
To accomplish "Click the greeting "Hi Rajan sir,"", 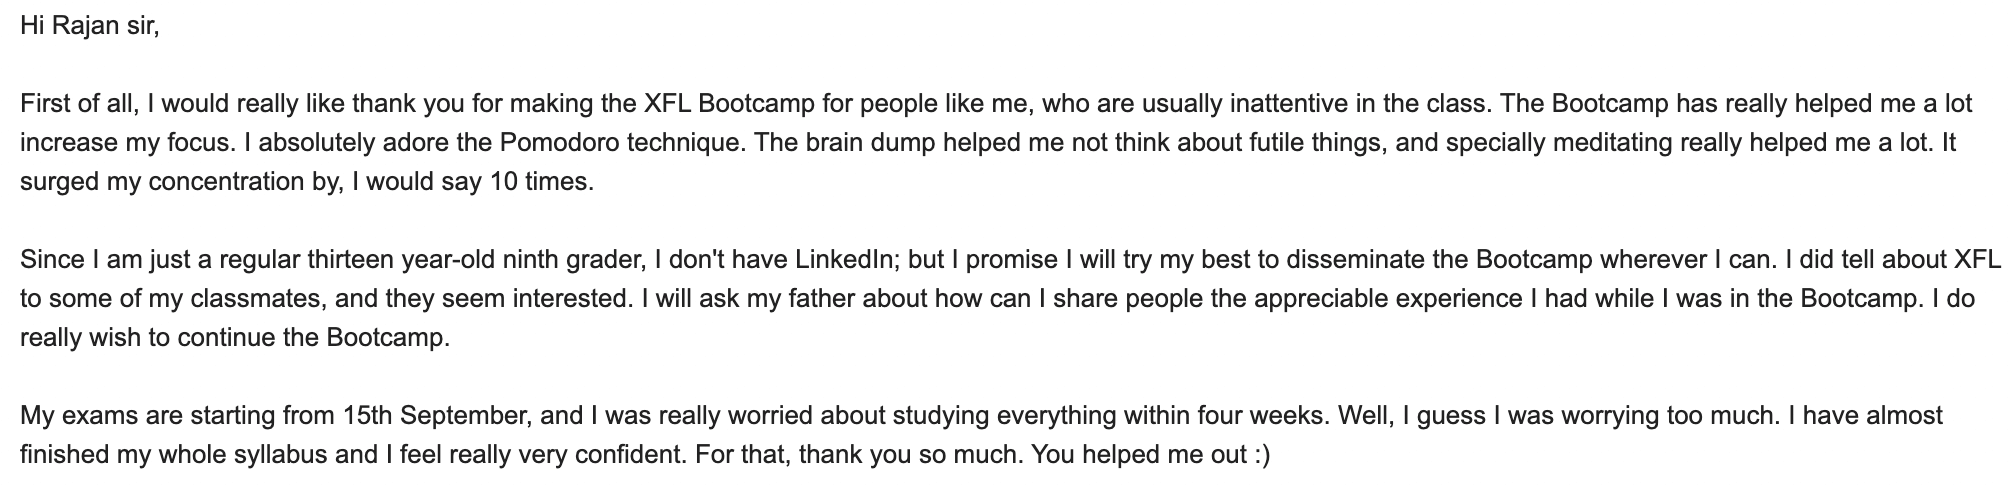I will (89, 27).
